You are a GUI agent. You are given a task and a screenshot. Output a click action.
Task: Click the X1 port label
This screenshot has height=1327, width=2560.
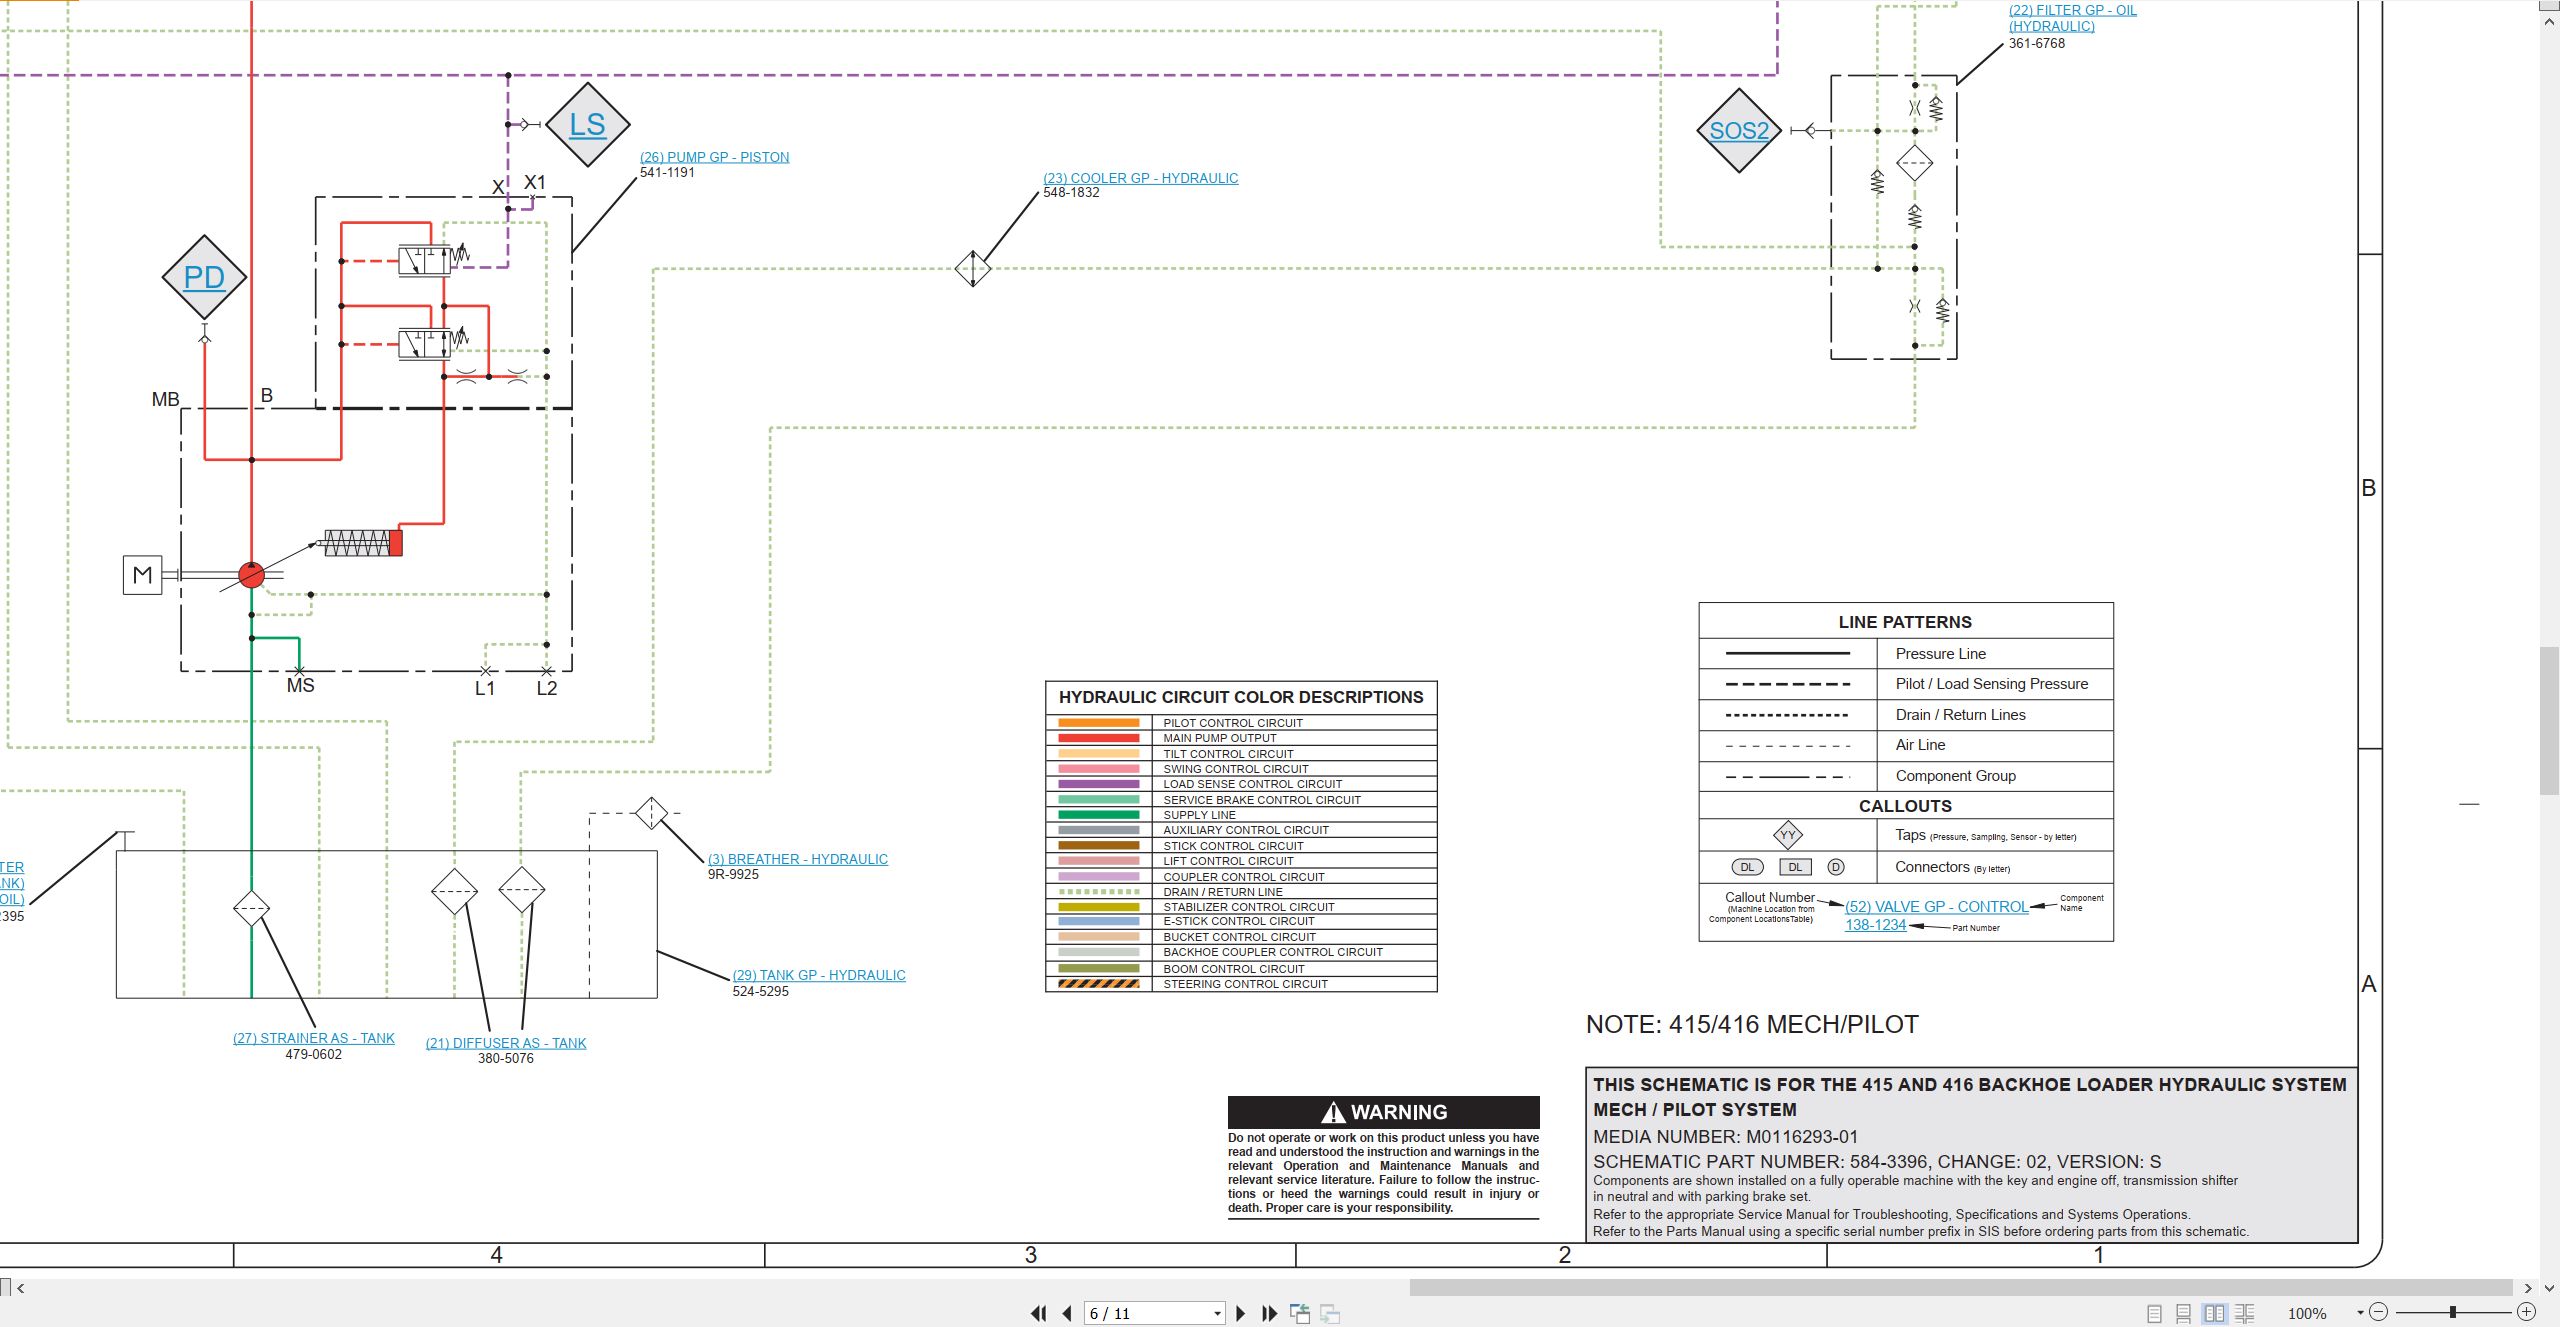pyautogui.click(x=535, y=183)
